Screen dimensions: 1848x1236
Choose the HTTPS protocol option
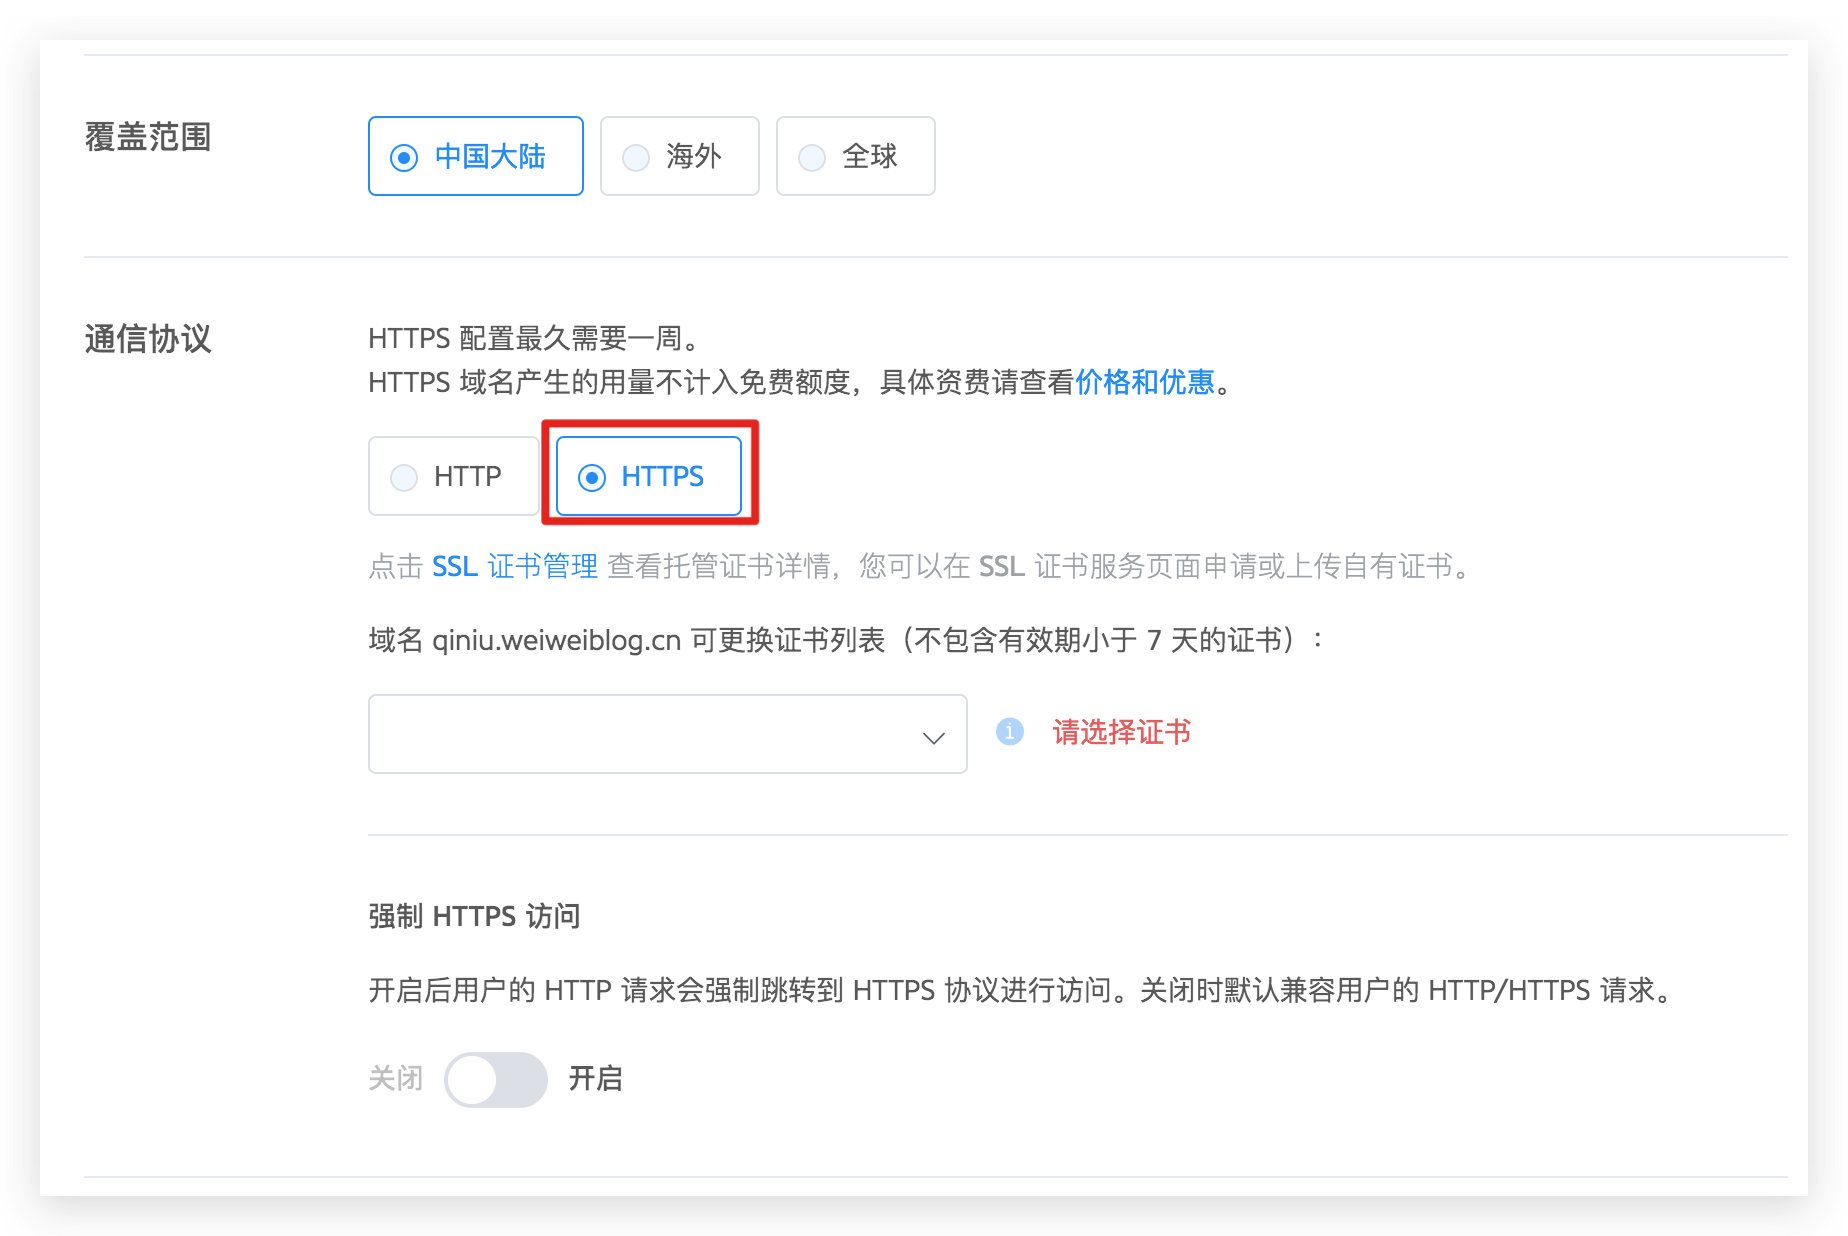pyautogui.click(x=648, y=476)
